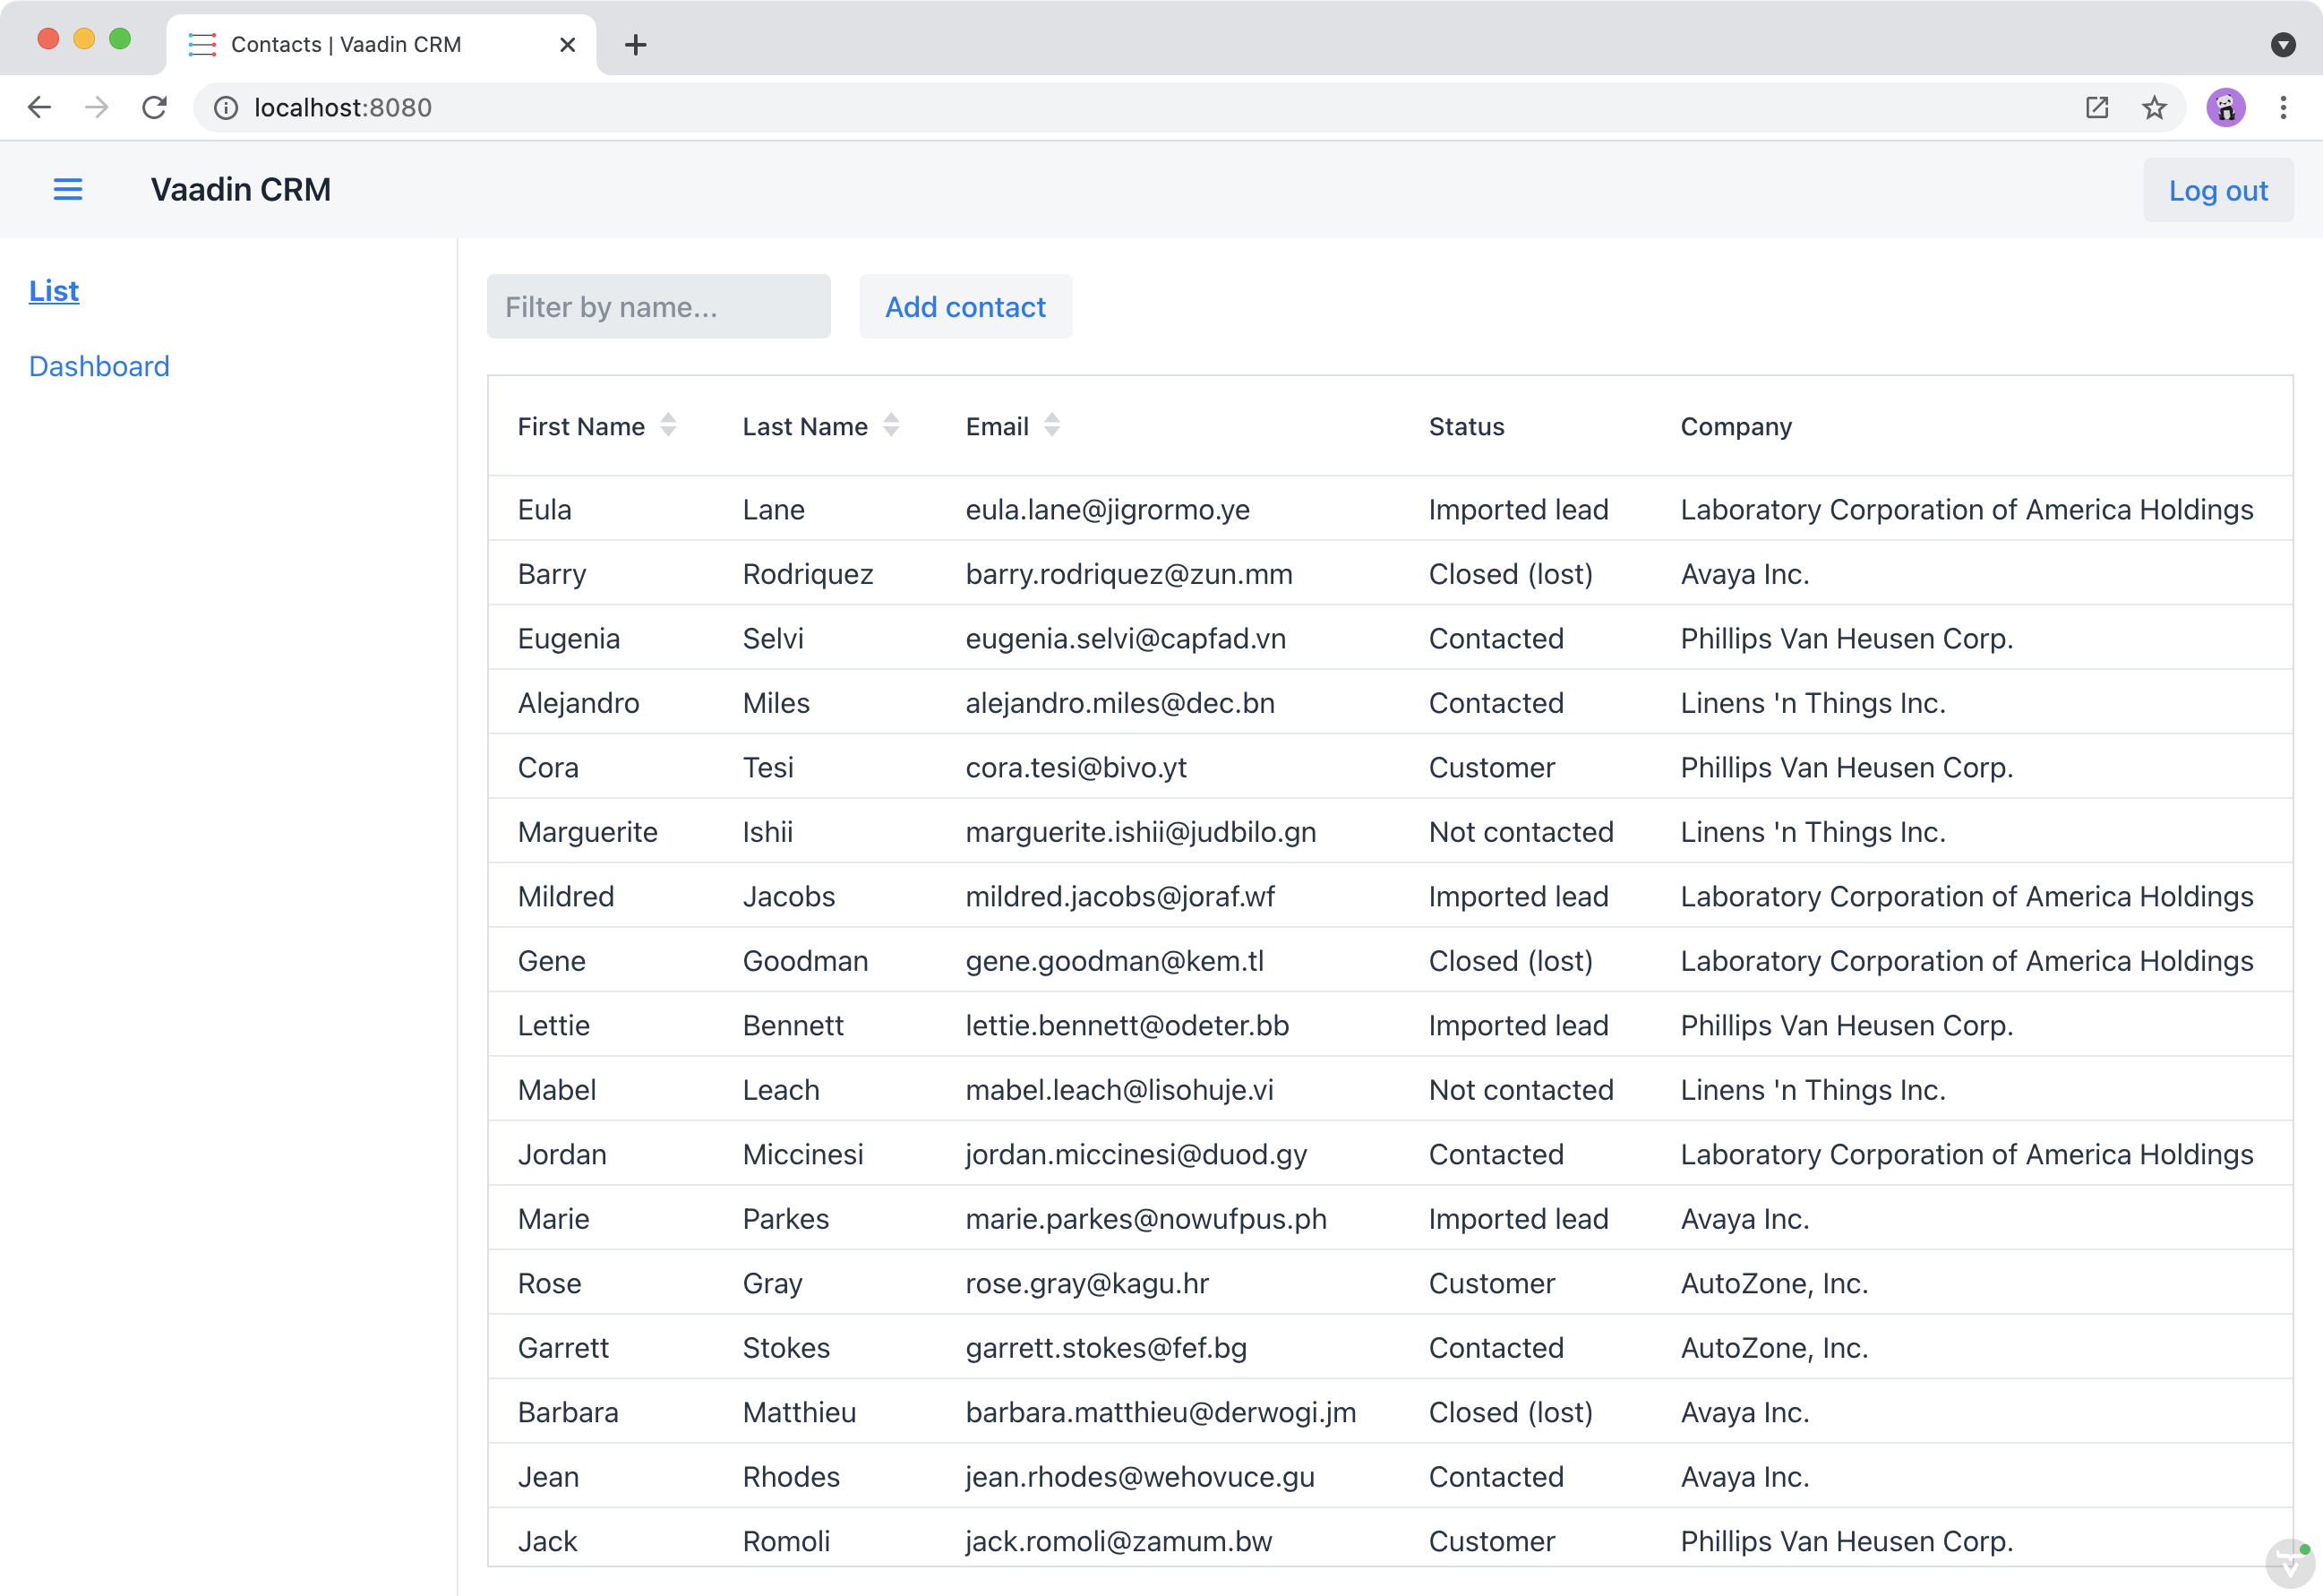Open the browser three-dot menu
2323x1596 pixels.
2284,107
